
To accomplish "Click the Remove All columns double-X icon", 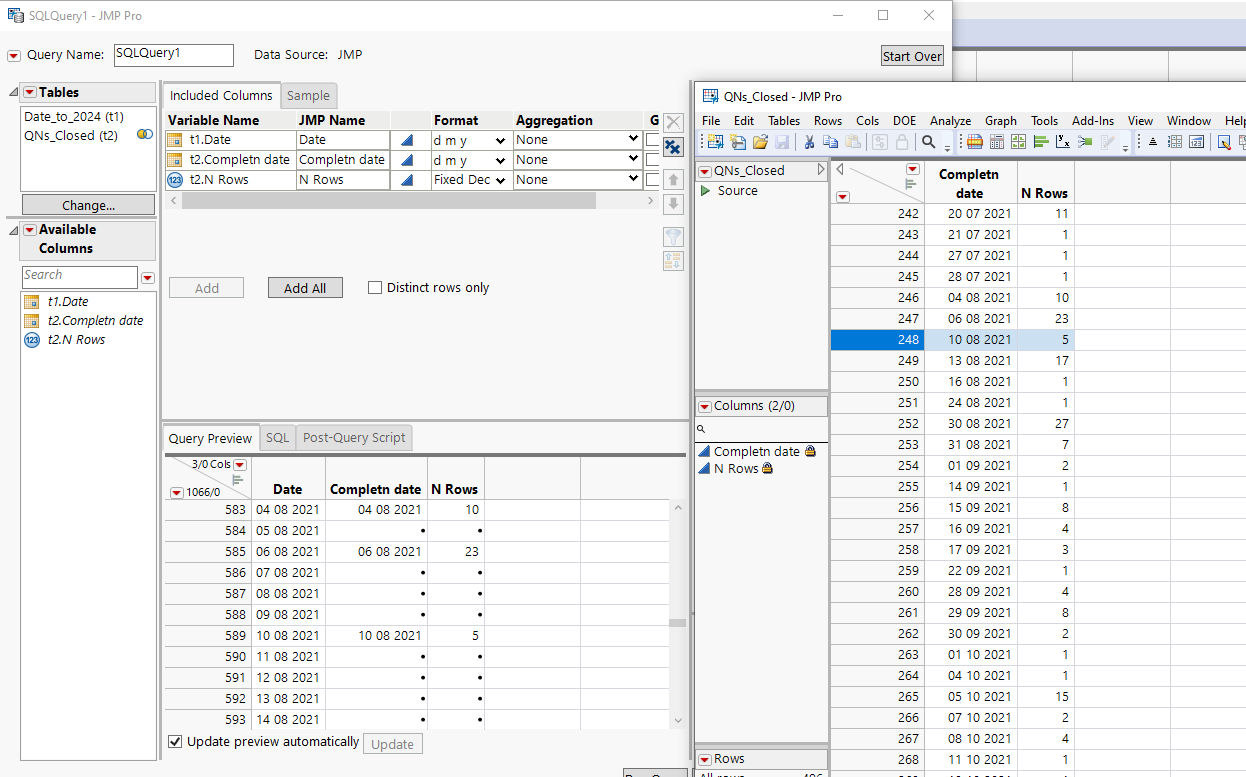I will [x=672, y=146].
